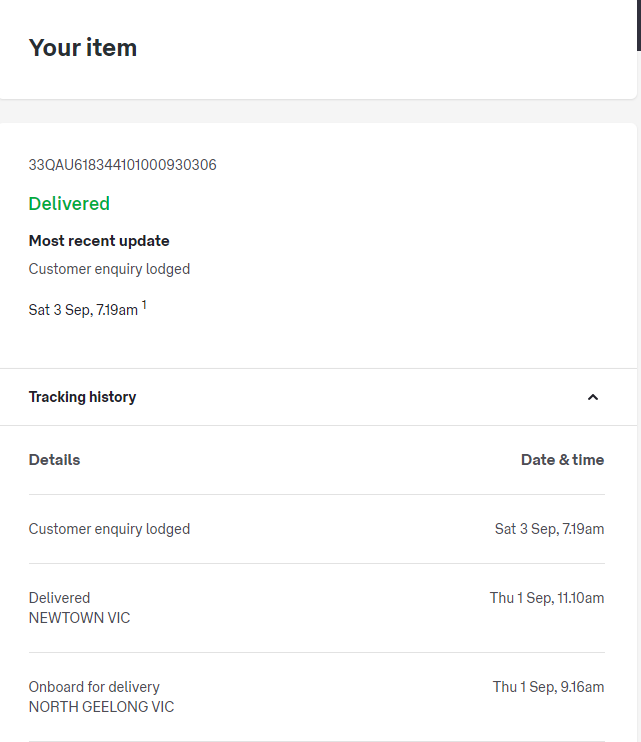The height and width of the screenshot is (742, 641).
Task: Click the NEWTOWN VIC location text
Action: [x=79, y=618]
